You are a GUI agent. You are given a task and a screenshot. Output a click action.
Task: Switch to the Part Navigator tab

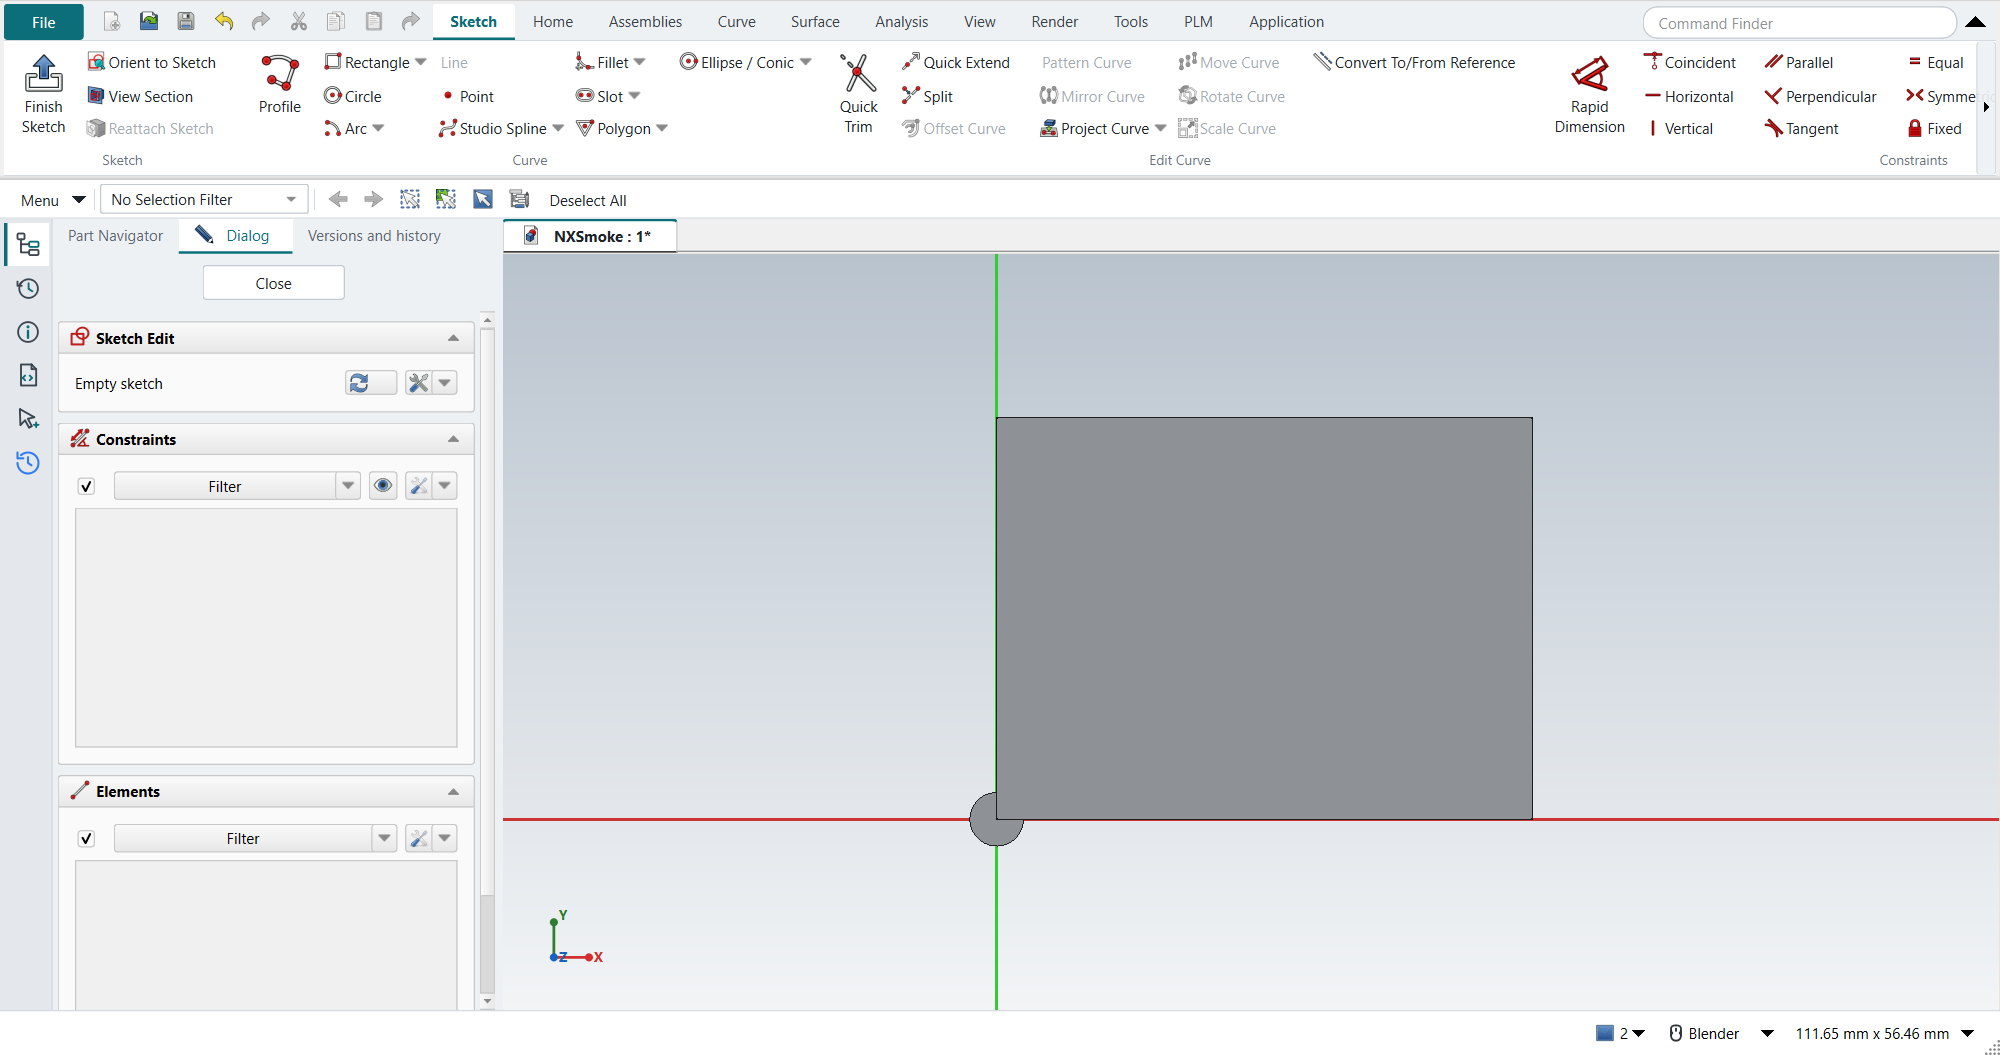point(115,236)
